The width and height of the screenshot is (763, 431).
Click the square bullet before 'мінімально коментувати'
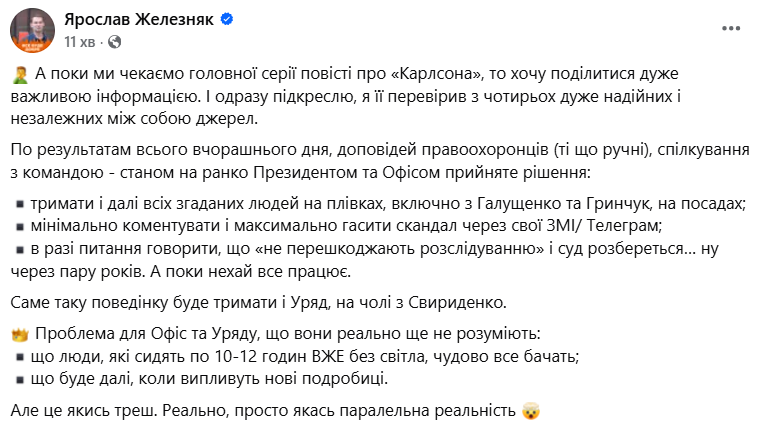pyautogui.click(x=21, y=224)
